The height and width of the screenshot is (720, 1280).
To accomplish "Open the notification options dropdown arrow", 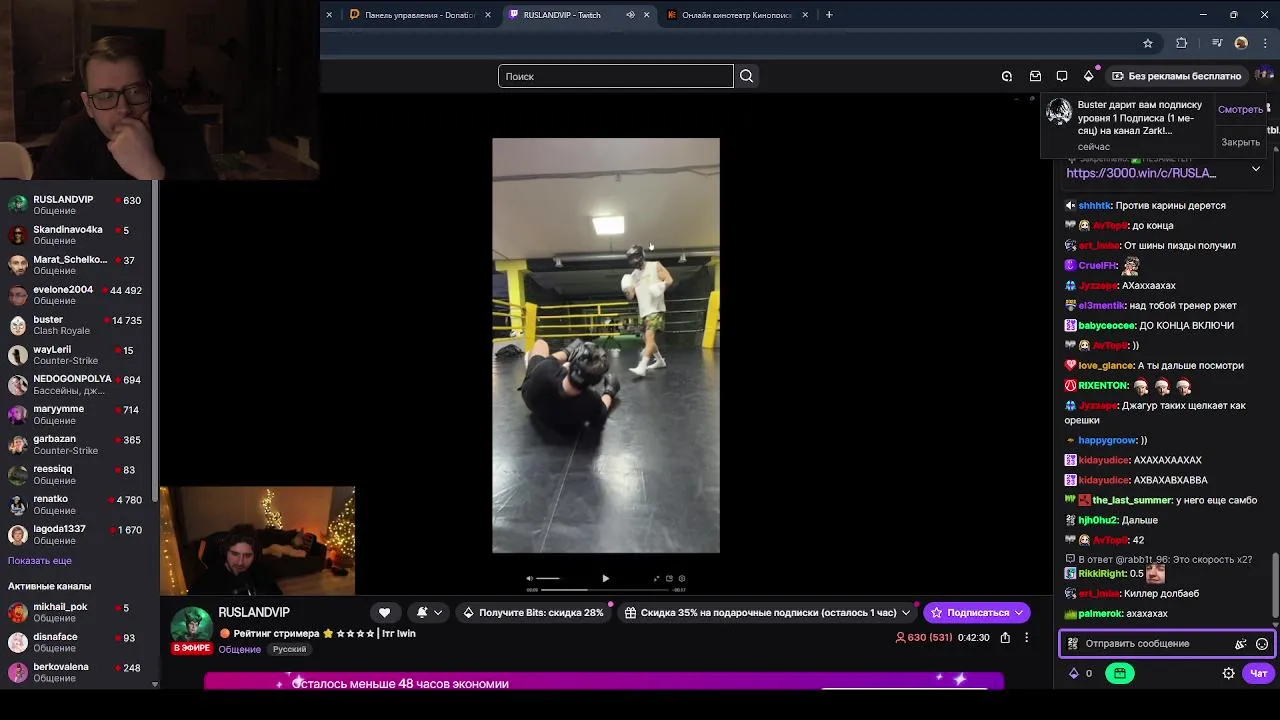I will pyautogui.click(x=438, y=612).
